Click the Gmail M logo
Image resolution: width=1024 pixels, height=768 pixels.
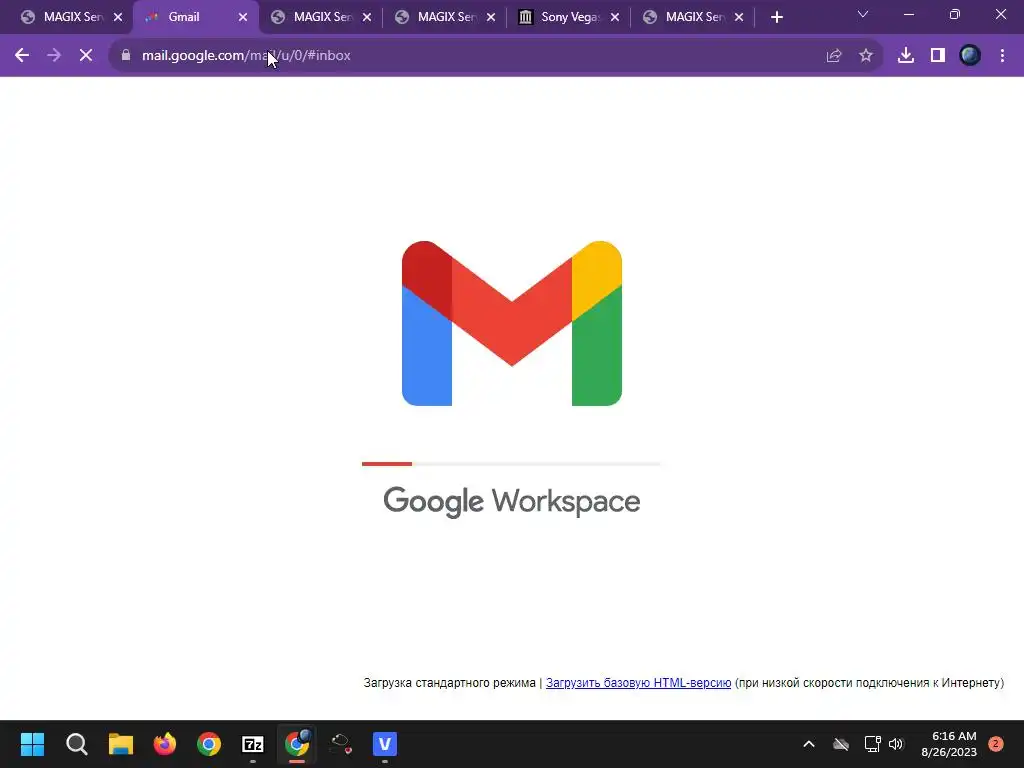point(512,323)
